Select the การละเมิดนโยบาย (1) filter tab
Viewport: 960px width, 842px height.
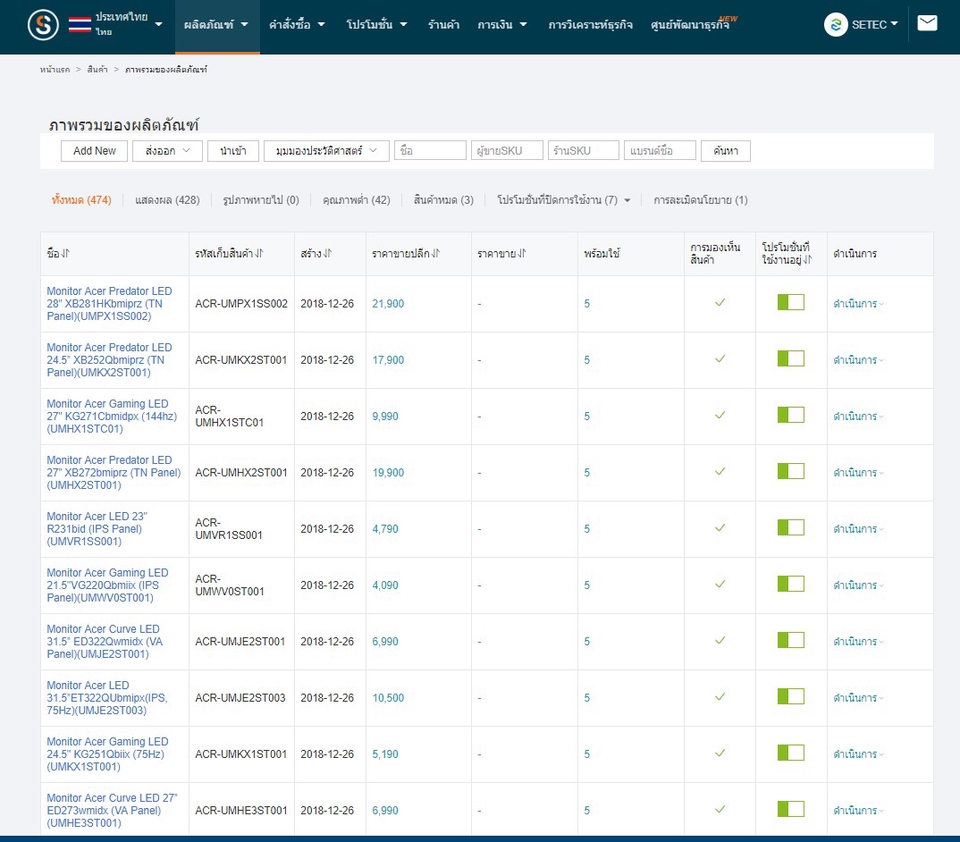click(x=700, y=200)
